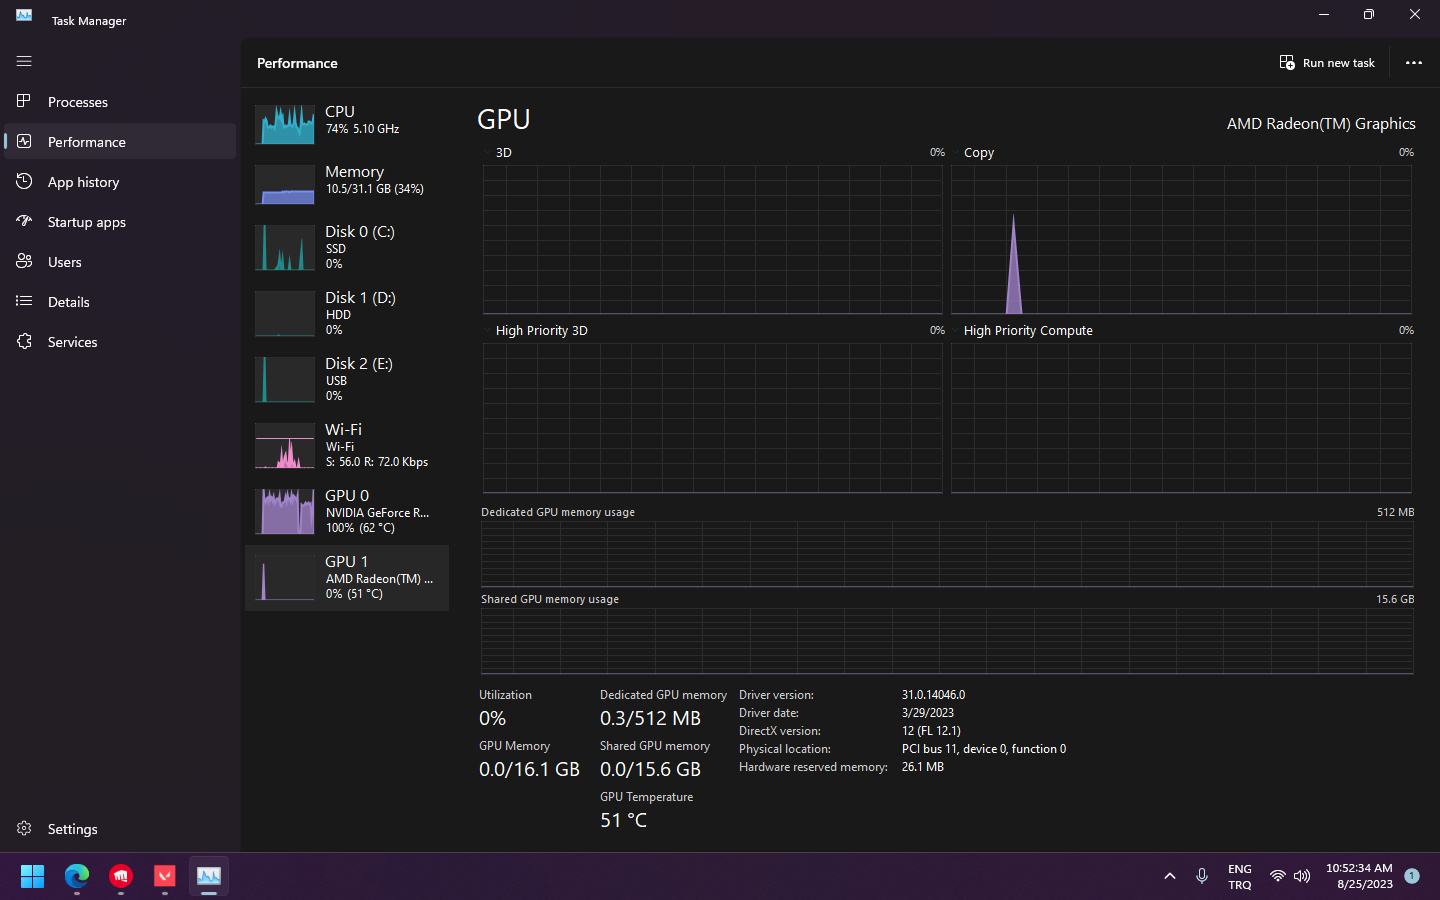Open the Services page
Viewport: 1440px width, 900px height.
[120, 342]
